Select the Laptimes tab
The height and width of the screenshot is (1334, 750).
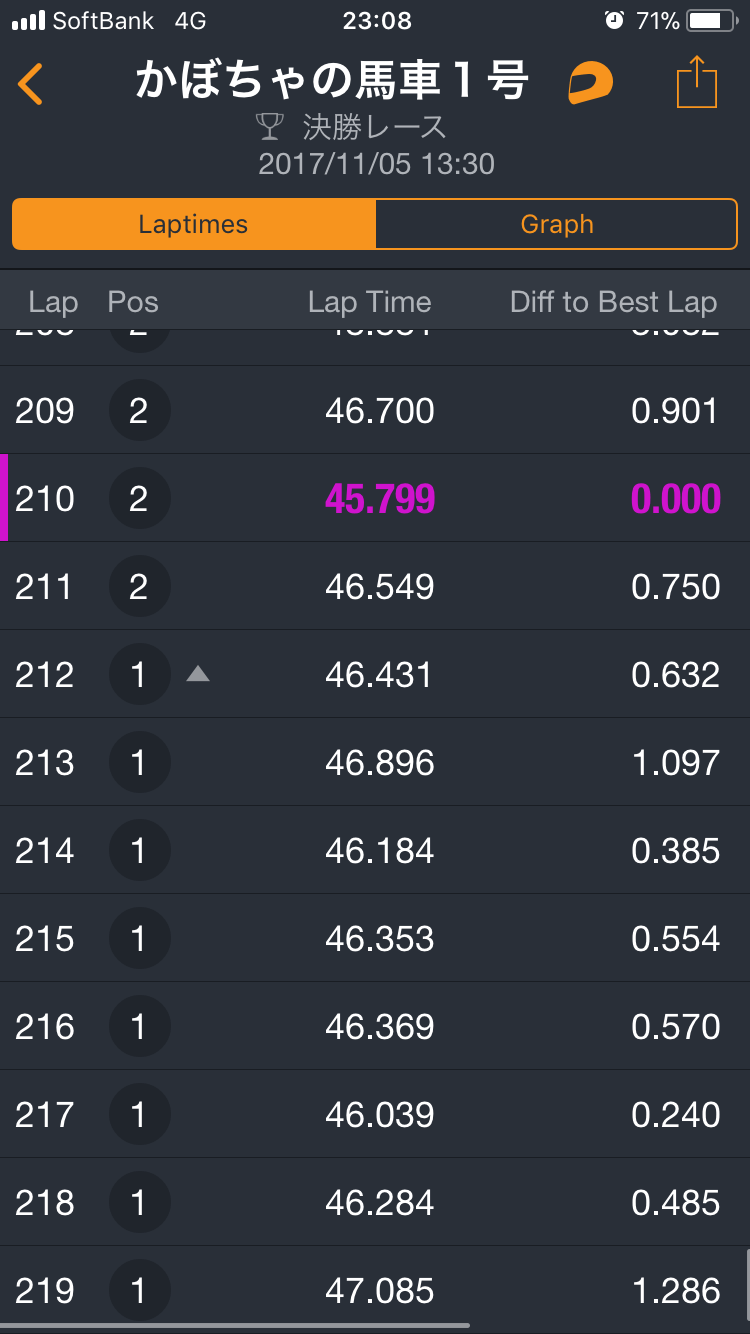pos(194,224)
